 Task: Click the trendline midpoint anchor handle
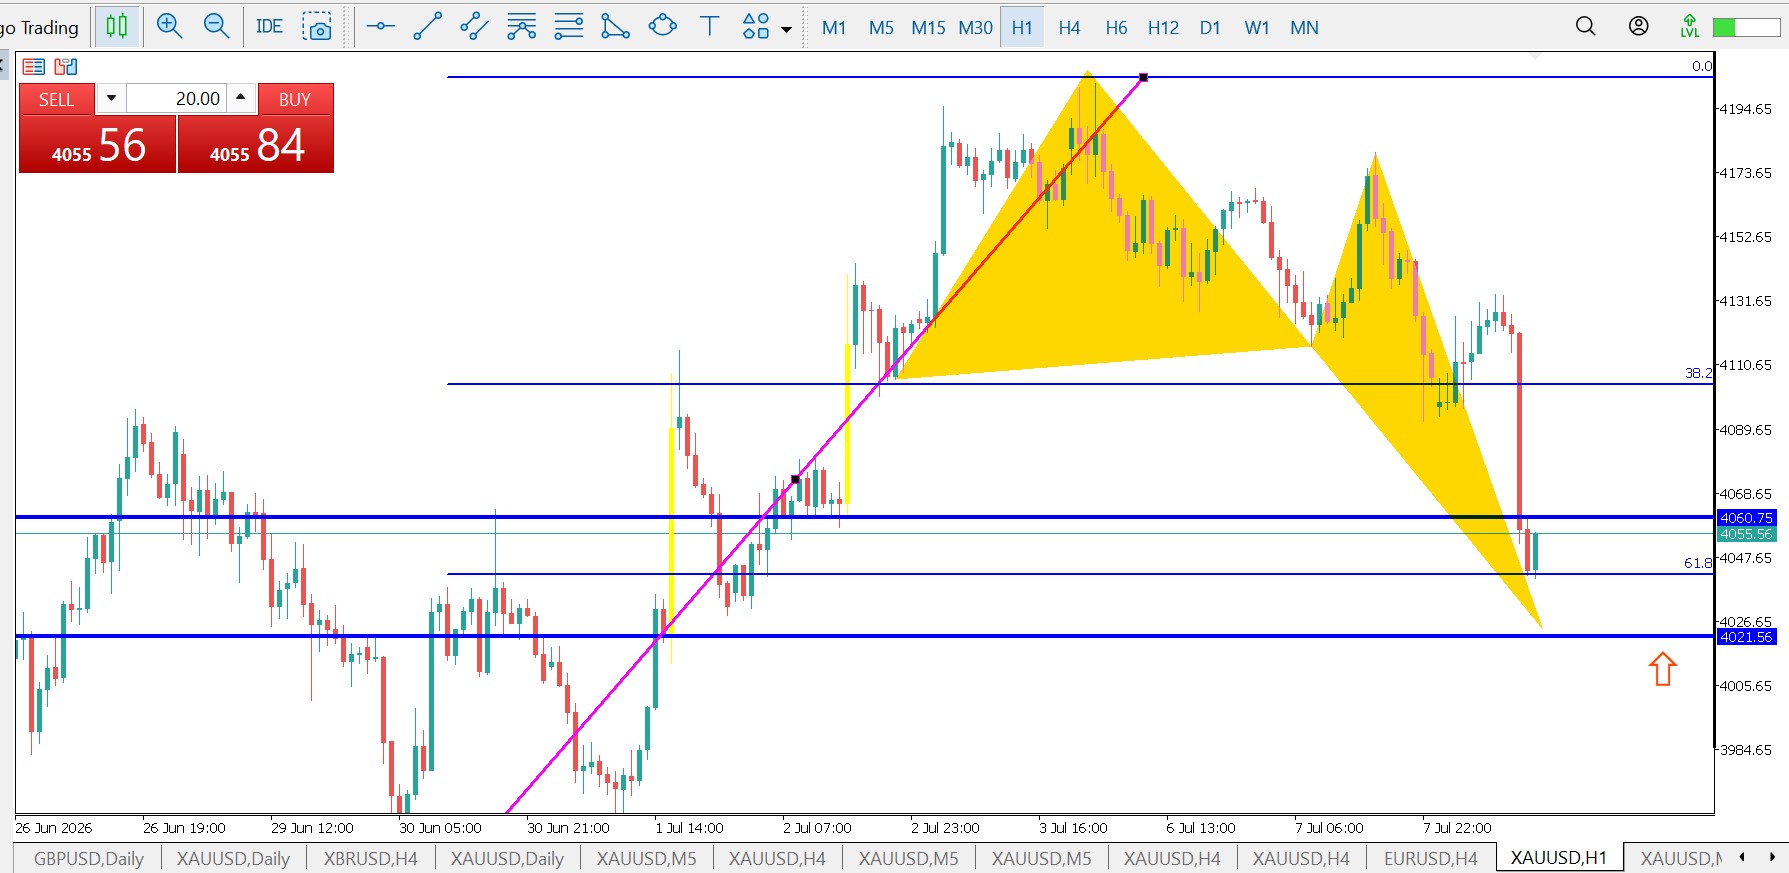tap(795, 480)
